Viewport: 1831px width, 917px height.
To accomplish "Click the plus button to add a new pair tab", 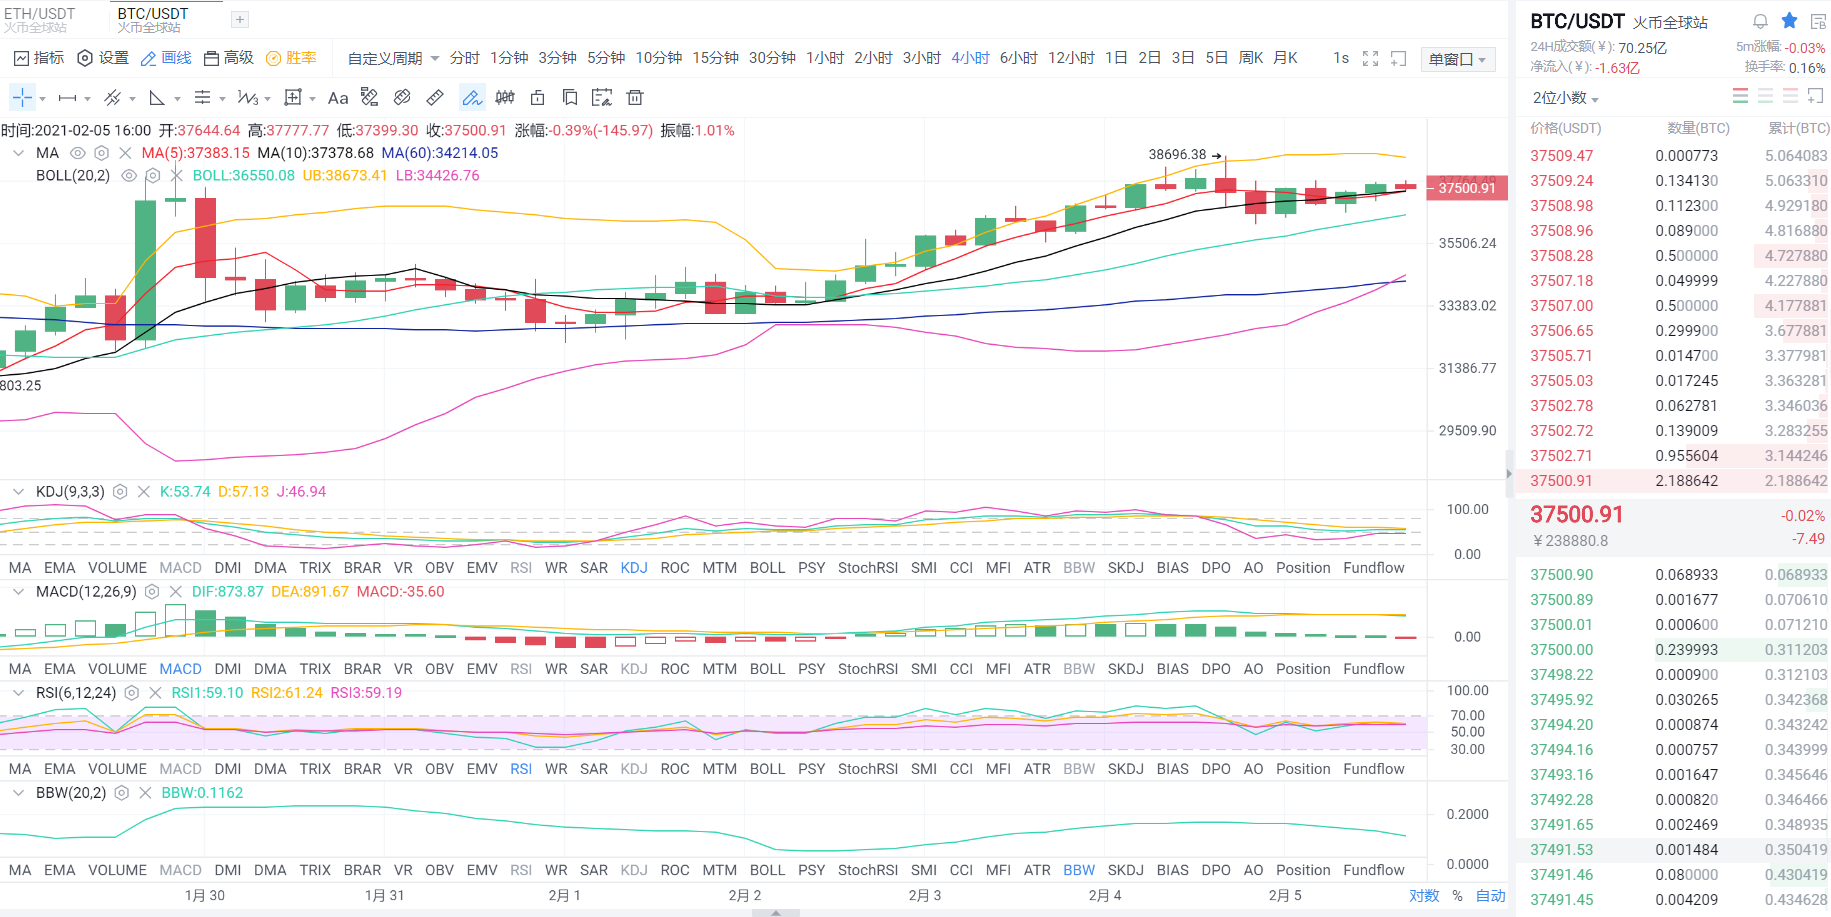I will 239,18.
